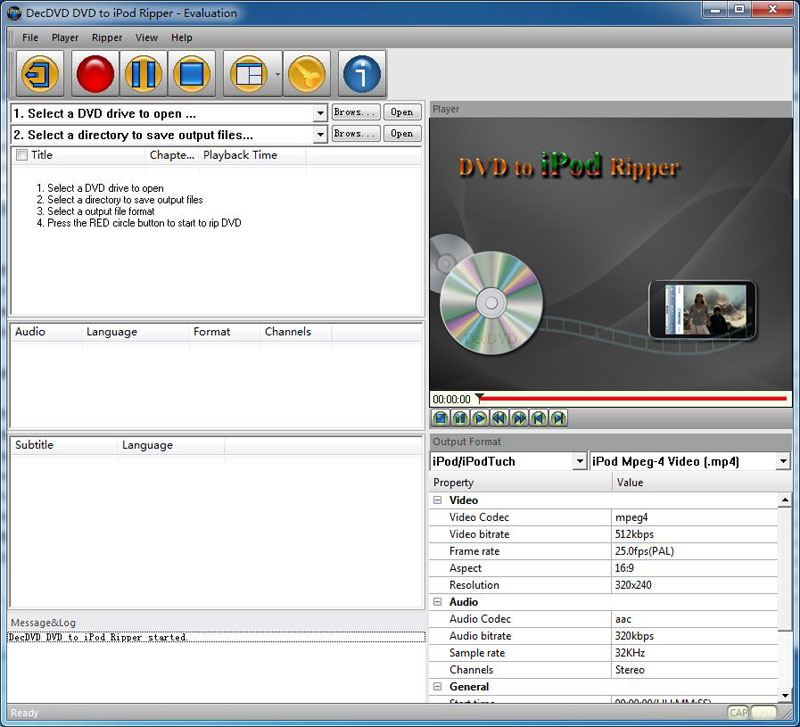The height and width of the screenshot is (727, 800).
Task: Toggle the Title select-all checkbox
Action: (22, 155)
